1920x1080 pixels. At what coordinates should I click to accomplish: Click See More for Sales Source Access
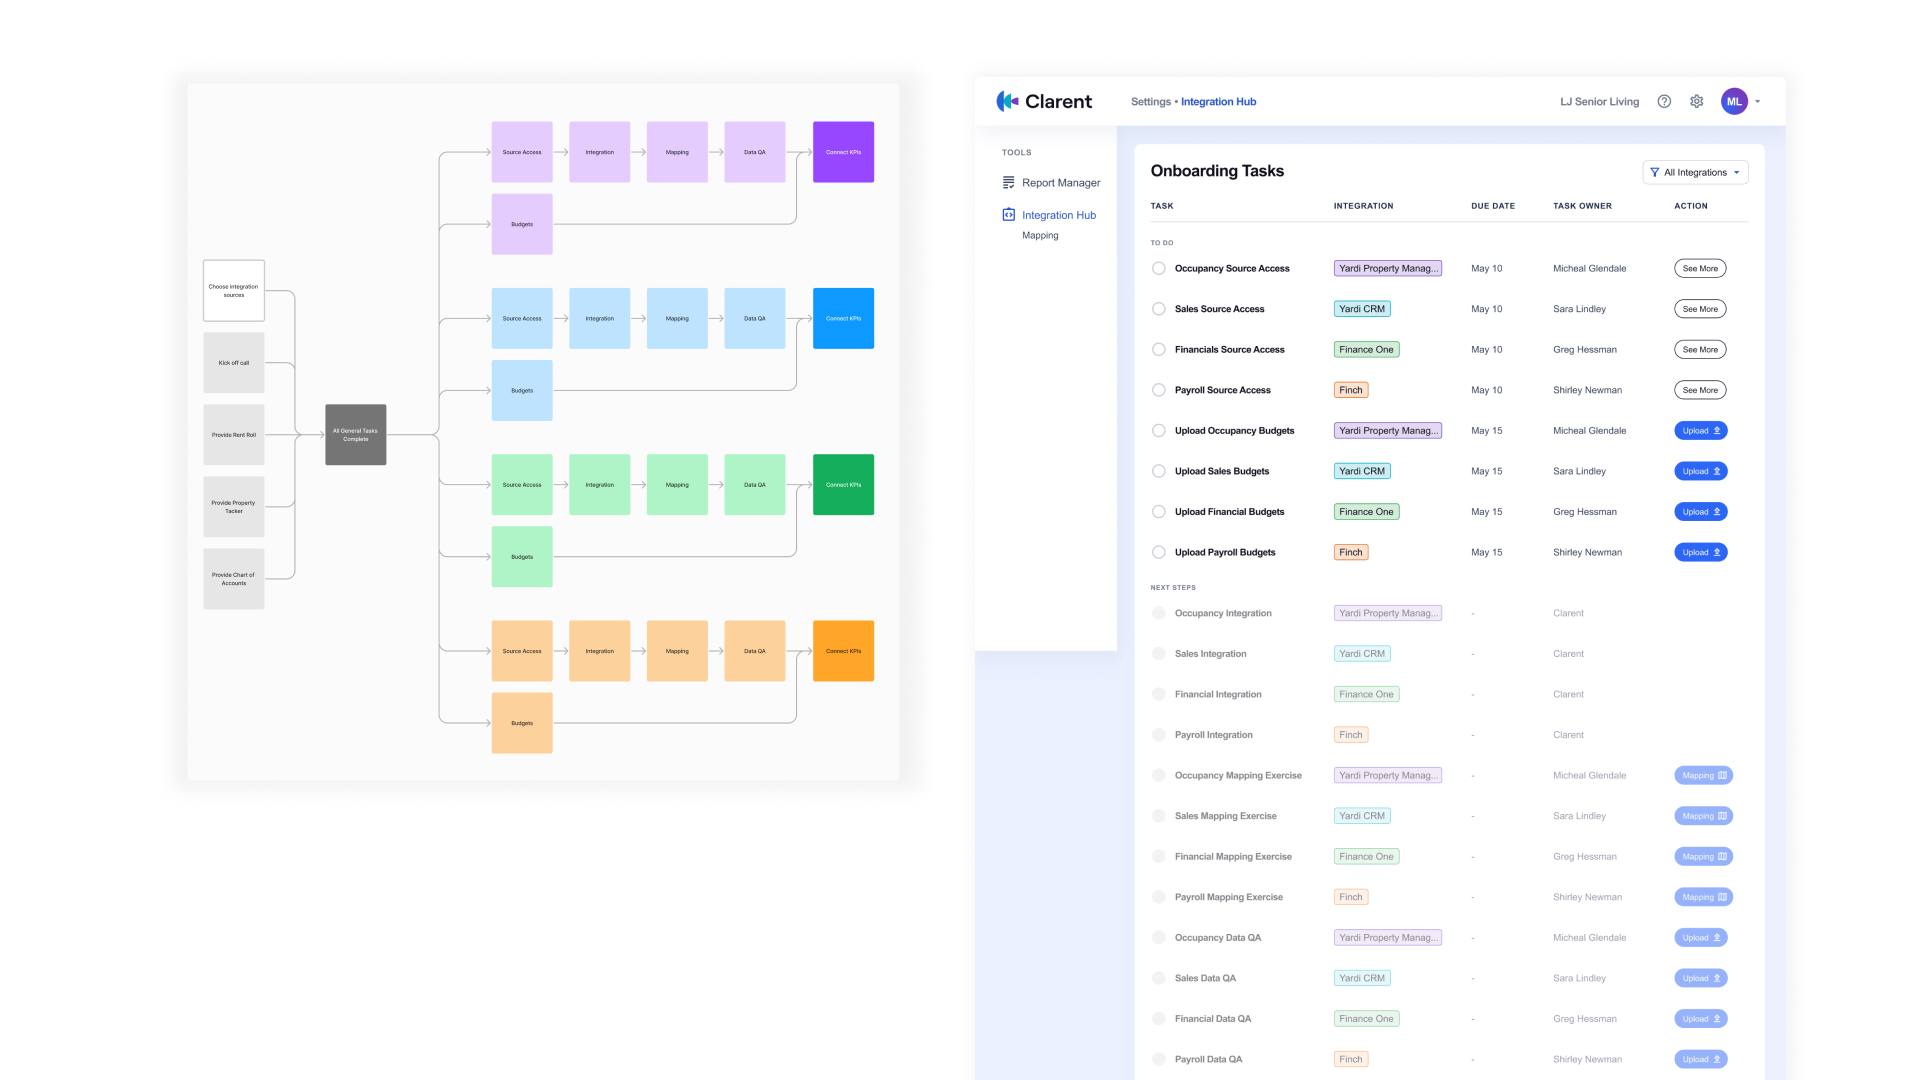1700,309
